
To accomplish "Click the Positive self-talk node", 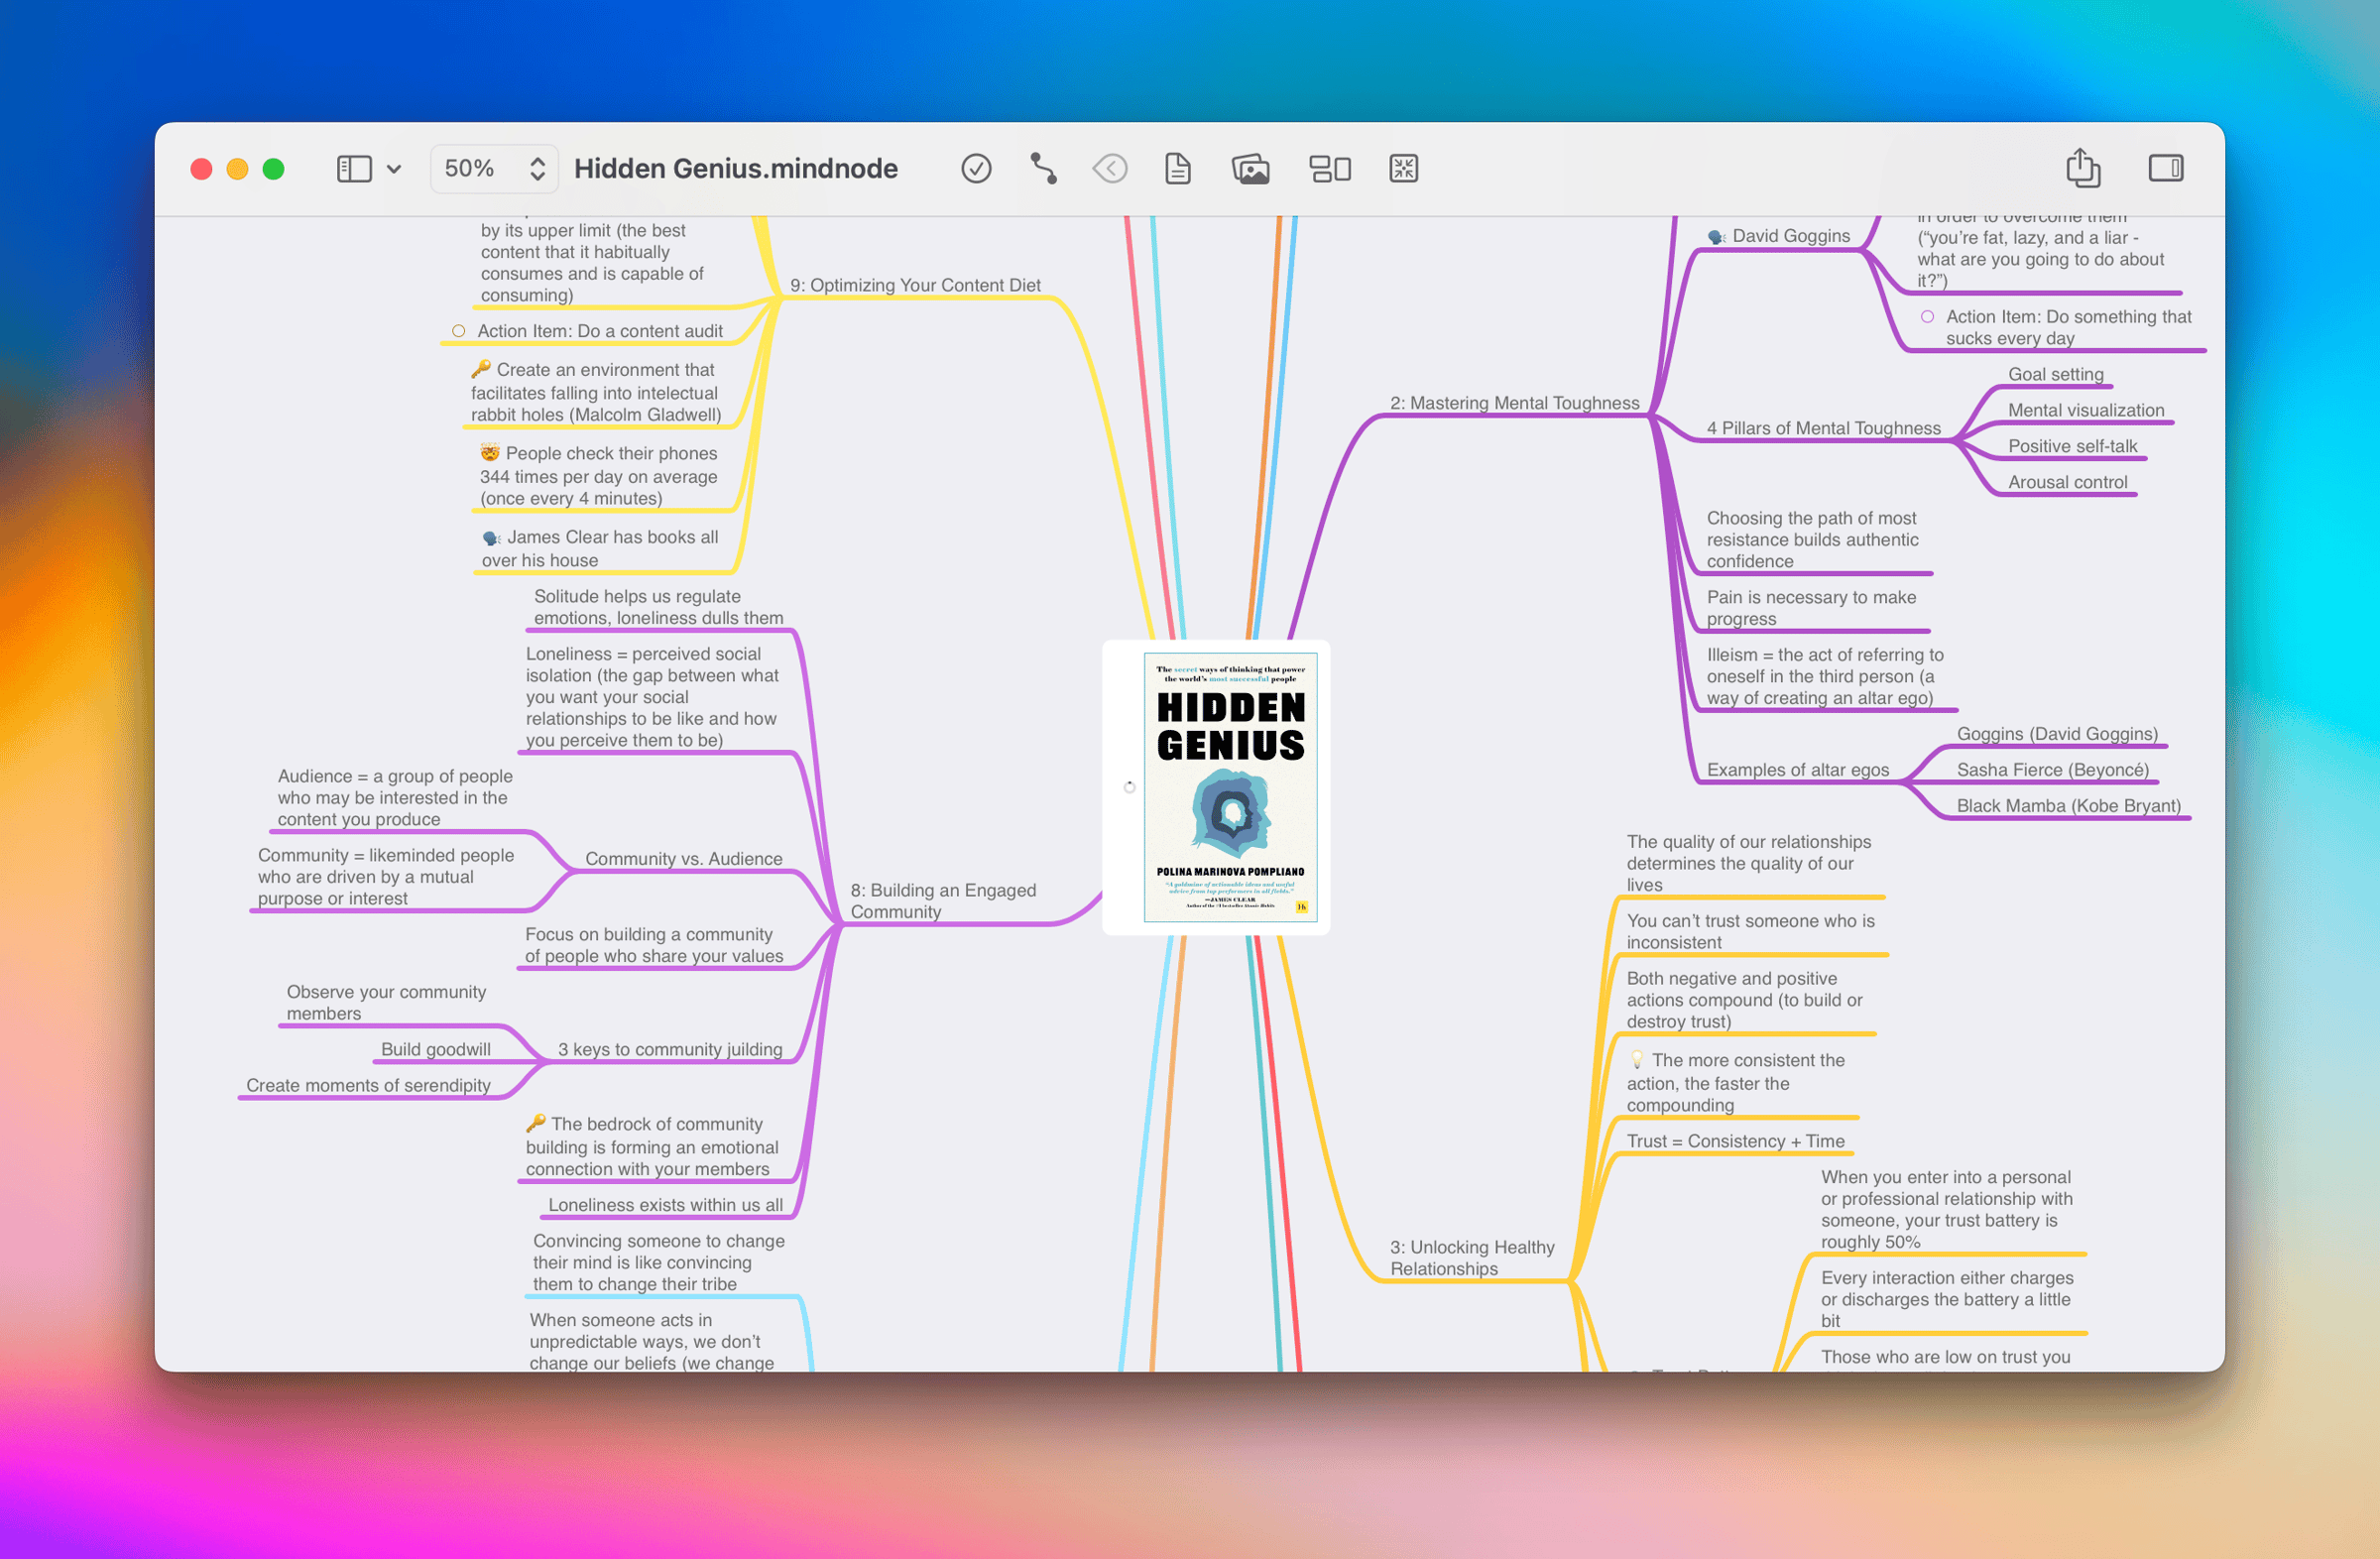I will click(x=2072, y=446).
